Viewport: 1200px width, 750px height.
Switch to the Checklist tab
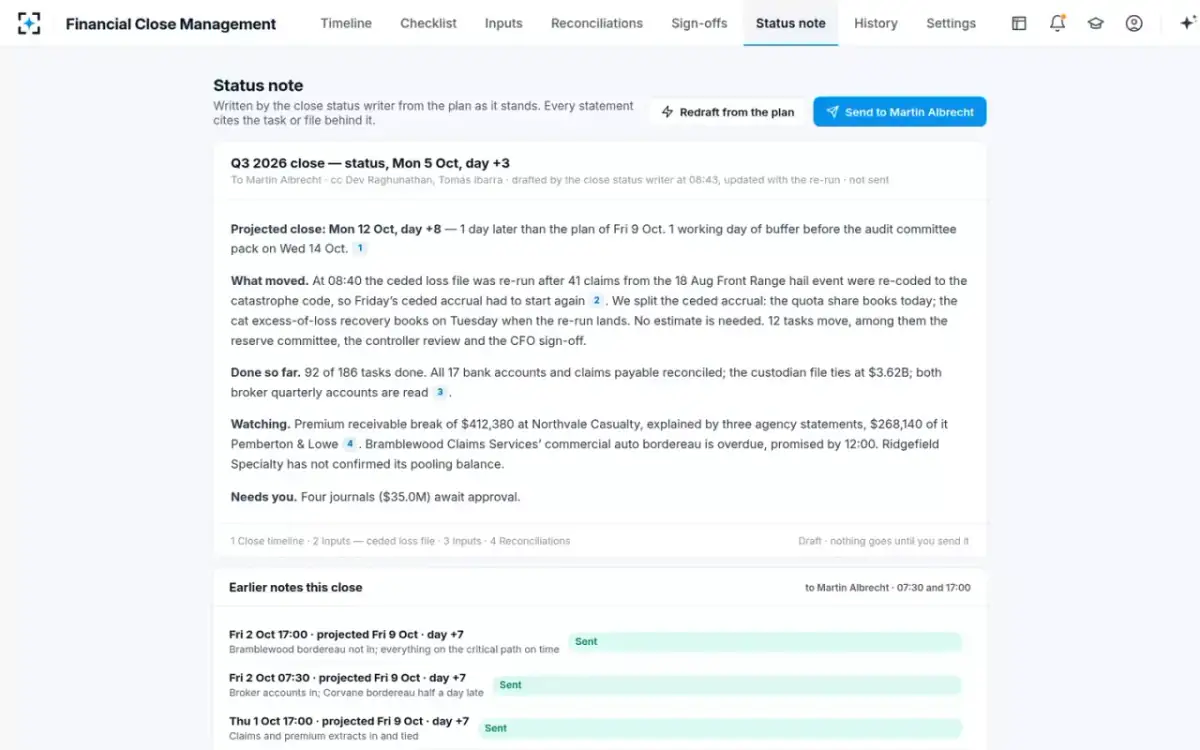(428, 23)
